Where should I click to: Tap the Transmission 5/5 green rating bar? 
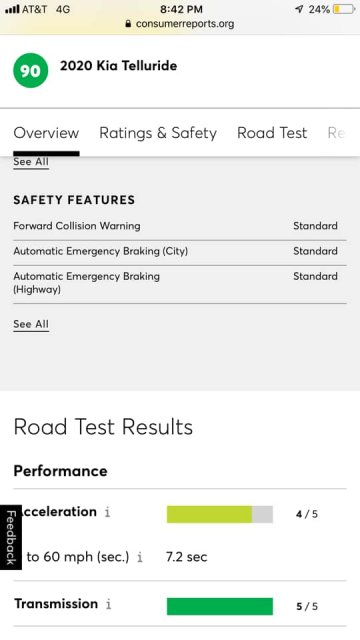click(220, 606)
